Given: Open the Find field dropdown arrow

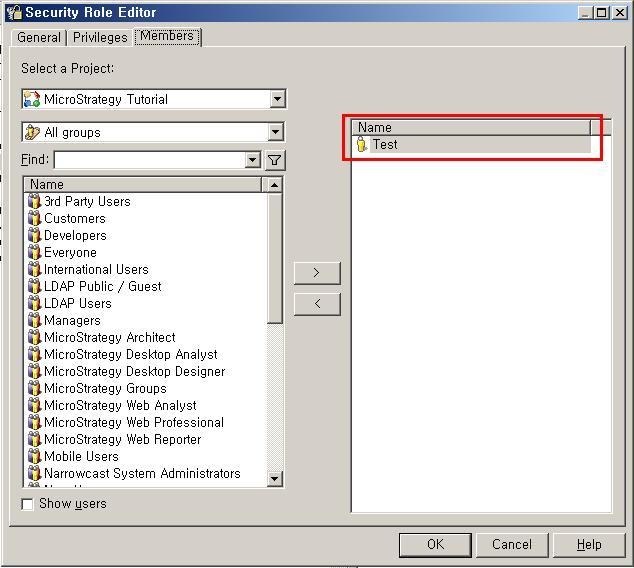Looking at the screenshot, I should pyautogui.click(x=252, y=160).
